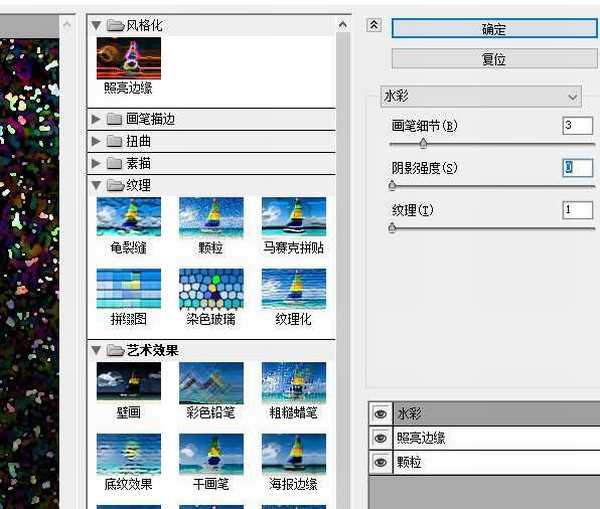Image resolution: width=600 pixels, height=509 pixels.
Task: Collapse the 艺术效果 filter category
Action: tap(97, 350)
